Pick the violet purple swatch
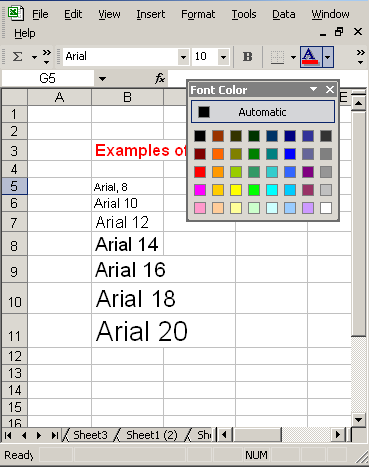This screenshot has width=369, height=467. tap(308, 172)
